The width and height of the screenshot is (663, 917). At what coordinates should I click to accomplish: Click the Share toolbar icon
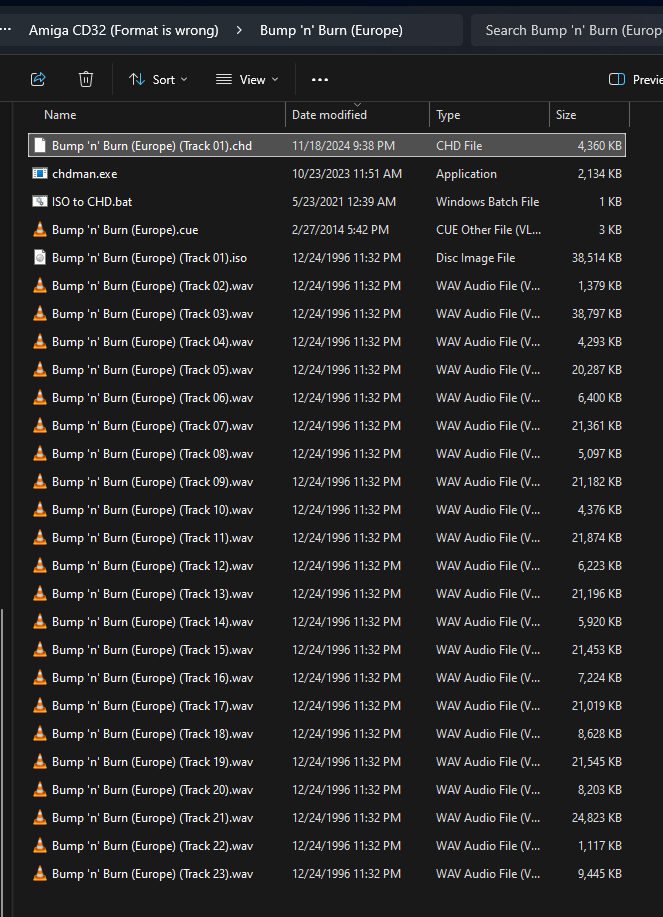[x=38, y=79]
